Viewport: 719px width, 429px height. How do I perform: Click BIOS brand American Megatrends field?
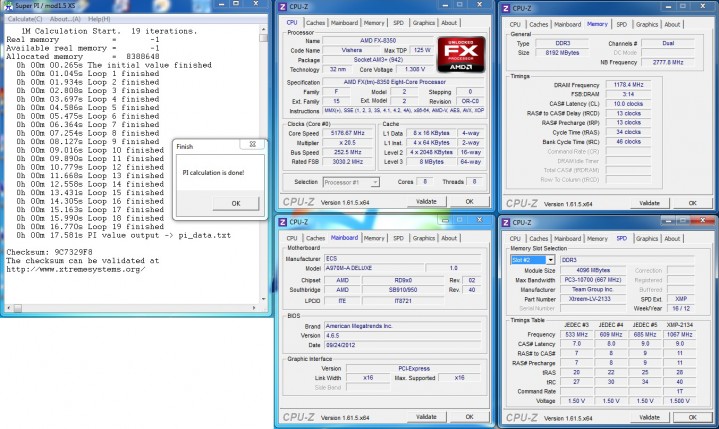pyautogui.click(x=403, y=326)
